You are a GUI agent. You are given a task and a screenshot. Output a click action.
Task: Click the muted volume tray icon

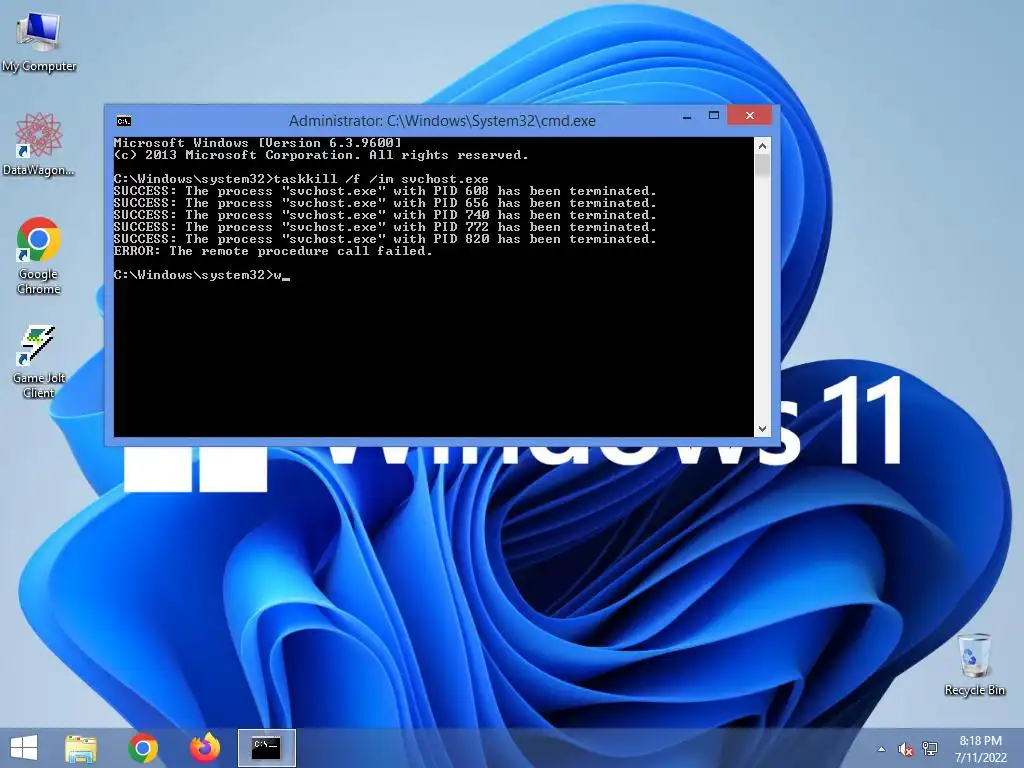click(905, 749)
